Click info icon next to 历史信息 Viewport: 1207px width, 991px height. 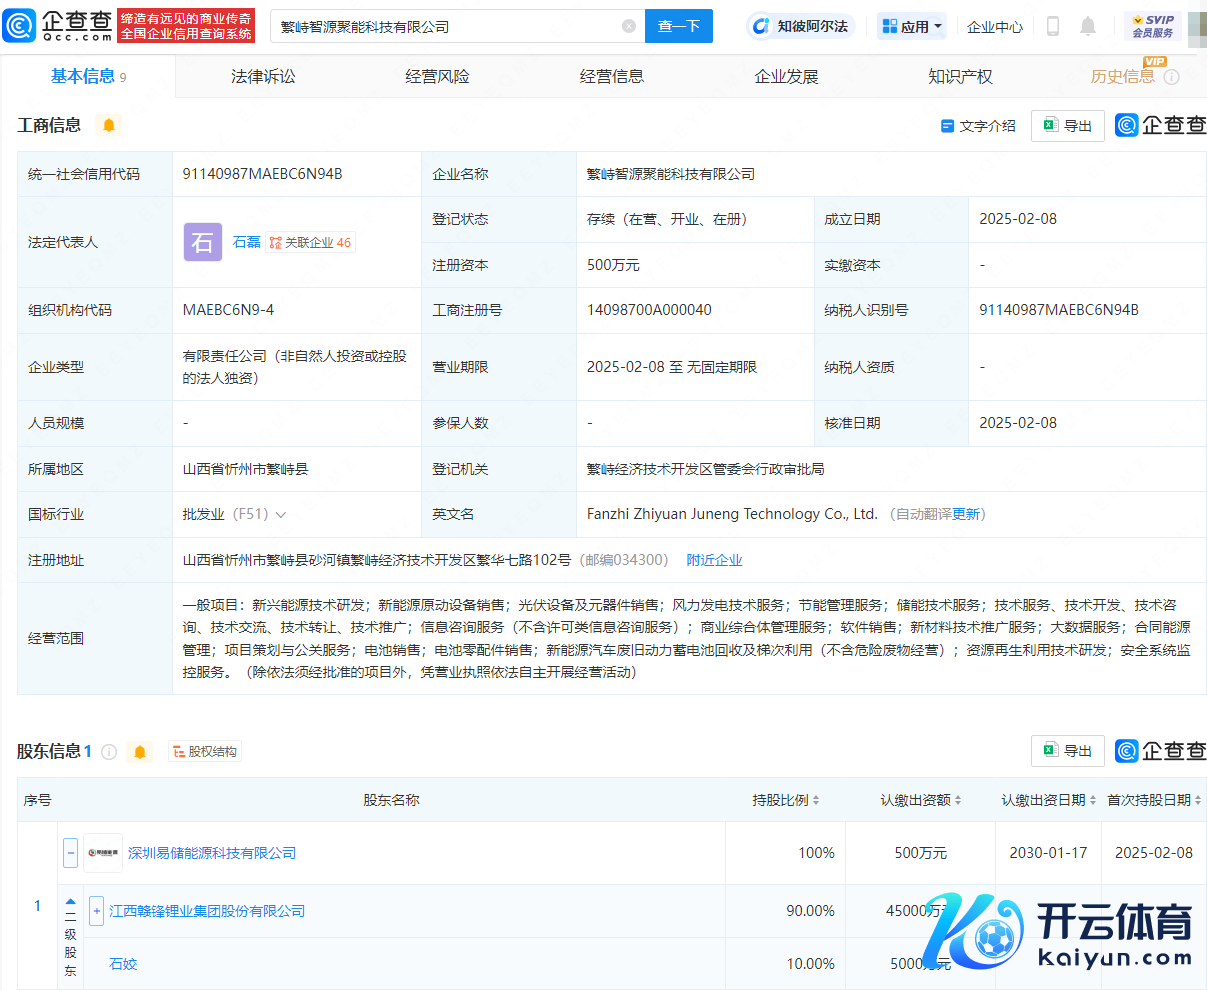[1171, 77]
